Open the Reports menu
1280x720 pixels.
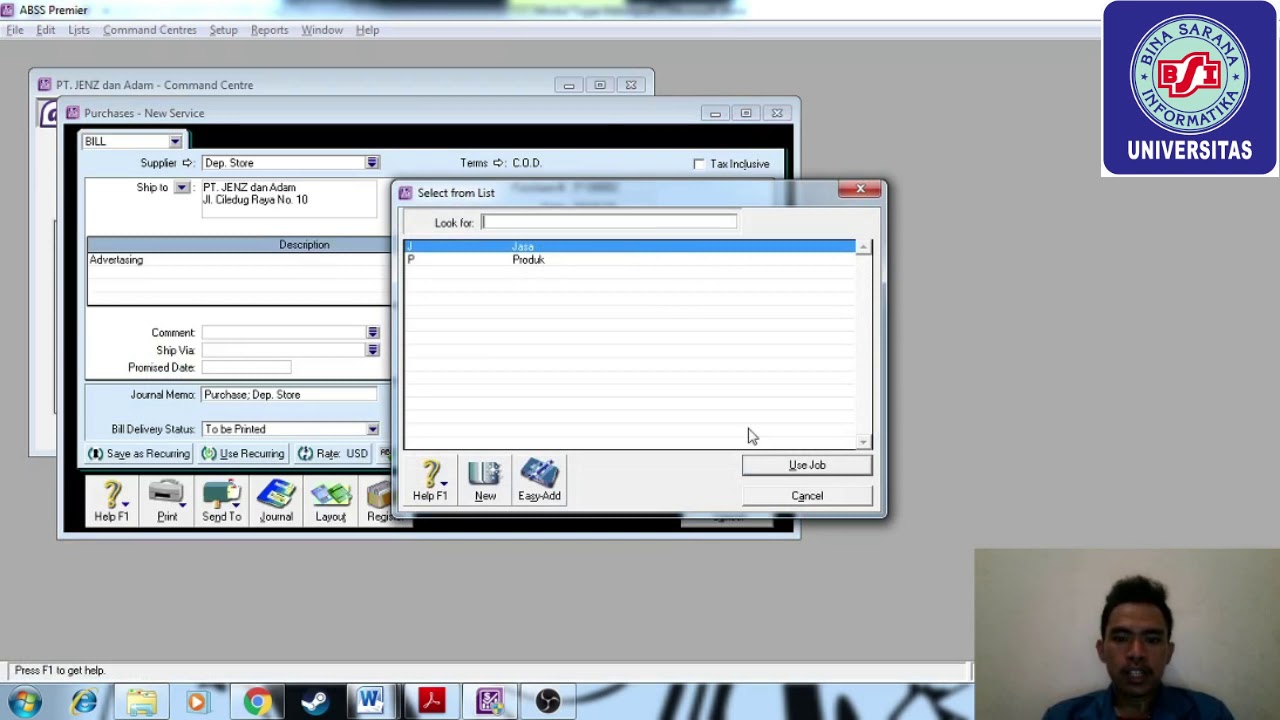tap(269, 30)
